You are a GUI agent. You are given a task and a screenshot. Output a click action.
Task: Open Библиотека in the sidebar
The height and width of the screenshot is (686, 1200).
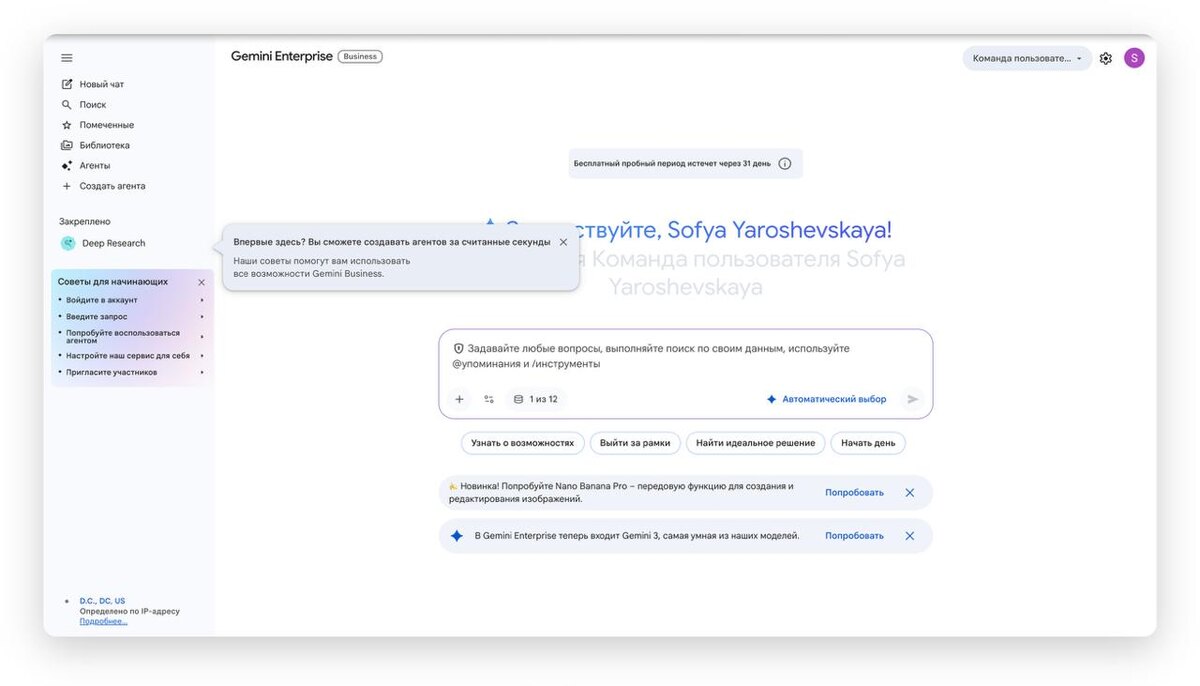[105, 145]
